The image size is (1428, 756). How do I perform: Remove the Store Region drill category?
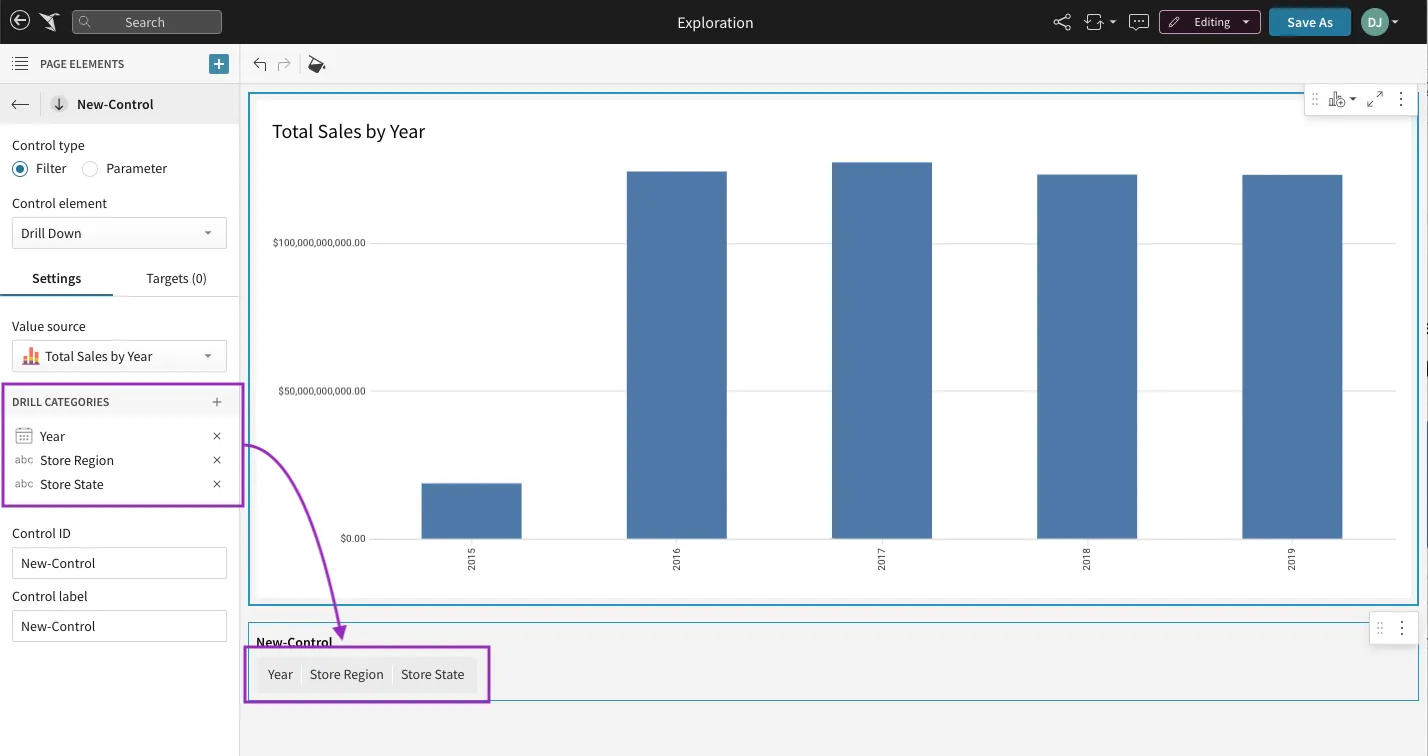[217, 460]
